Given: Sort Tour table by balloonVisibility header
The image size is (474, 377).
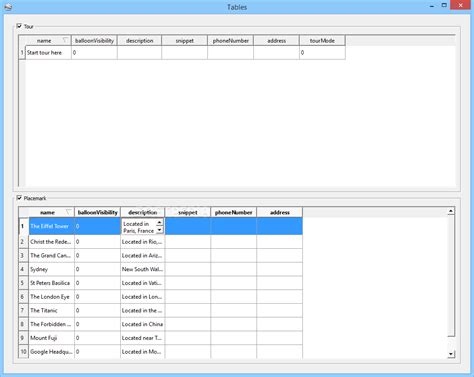Looking at the screenshot, I should [x=94, y=41].
